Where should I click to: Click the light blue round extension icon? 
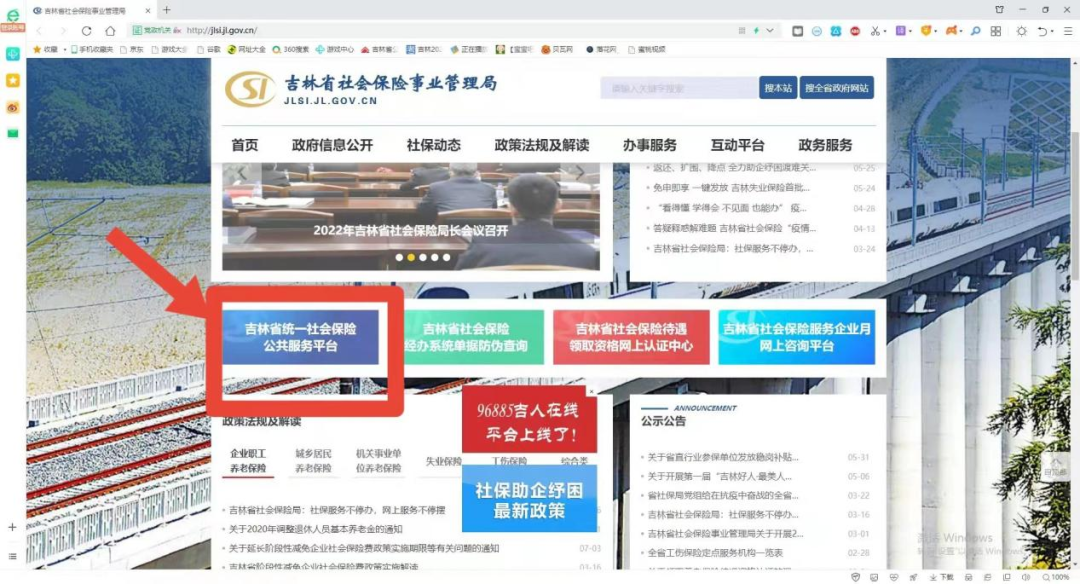(816, 31)
